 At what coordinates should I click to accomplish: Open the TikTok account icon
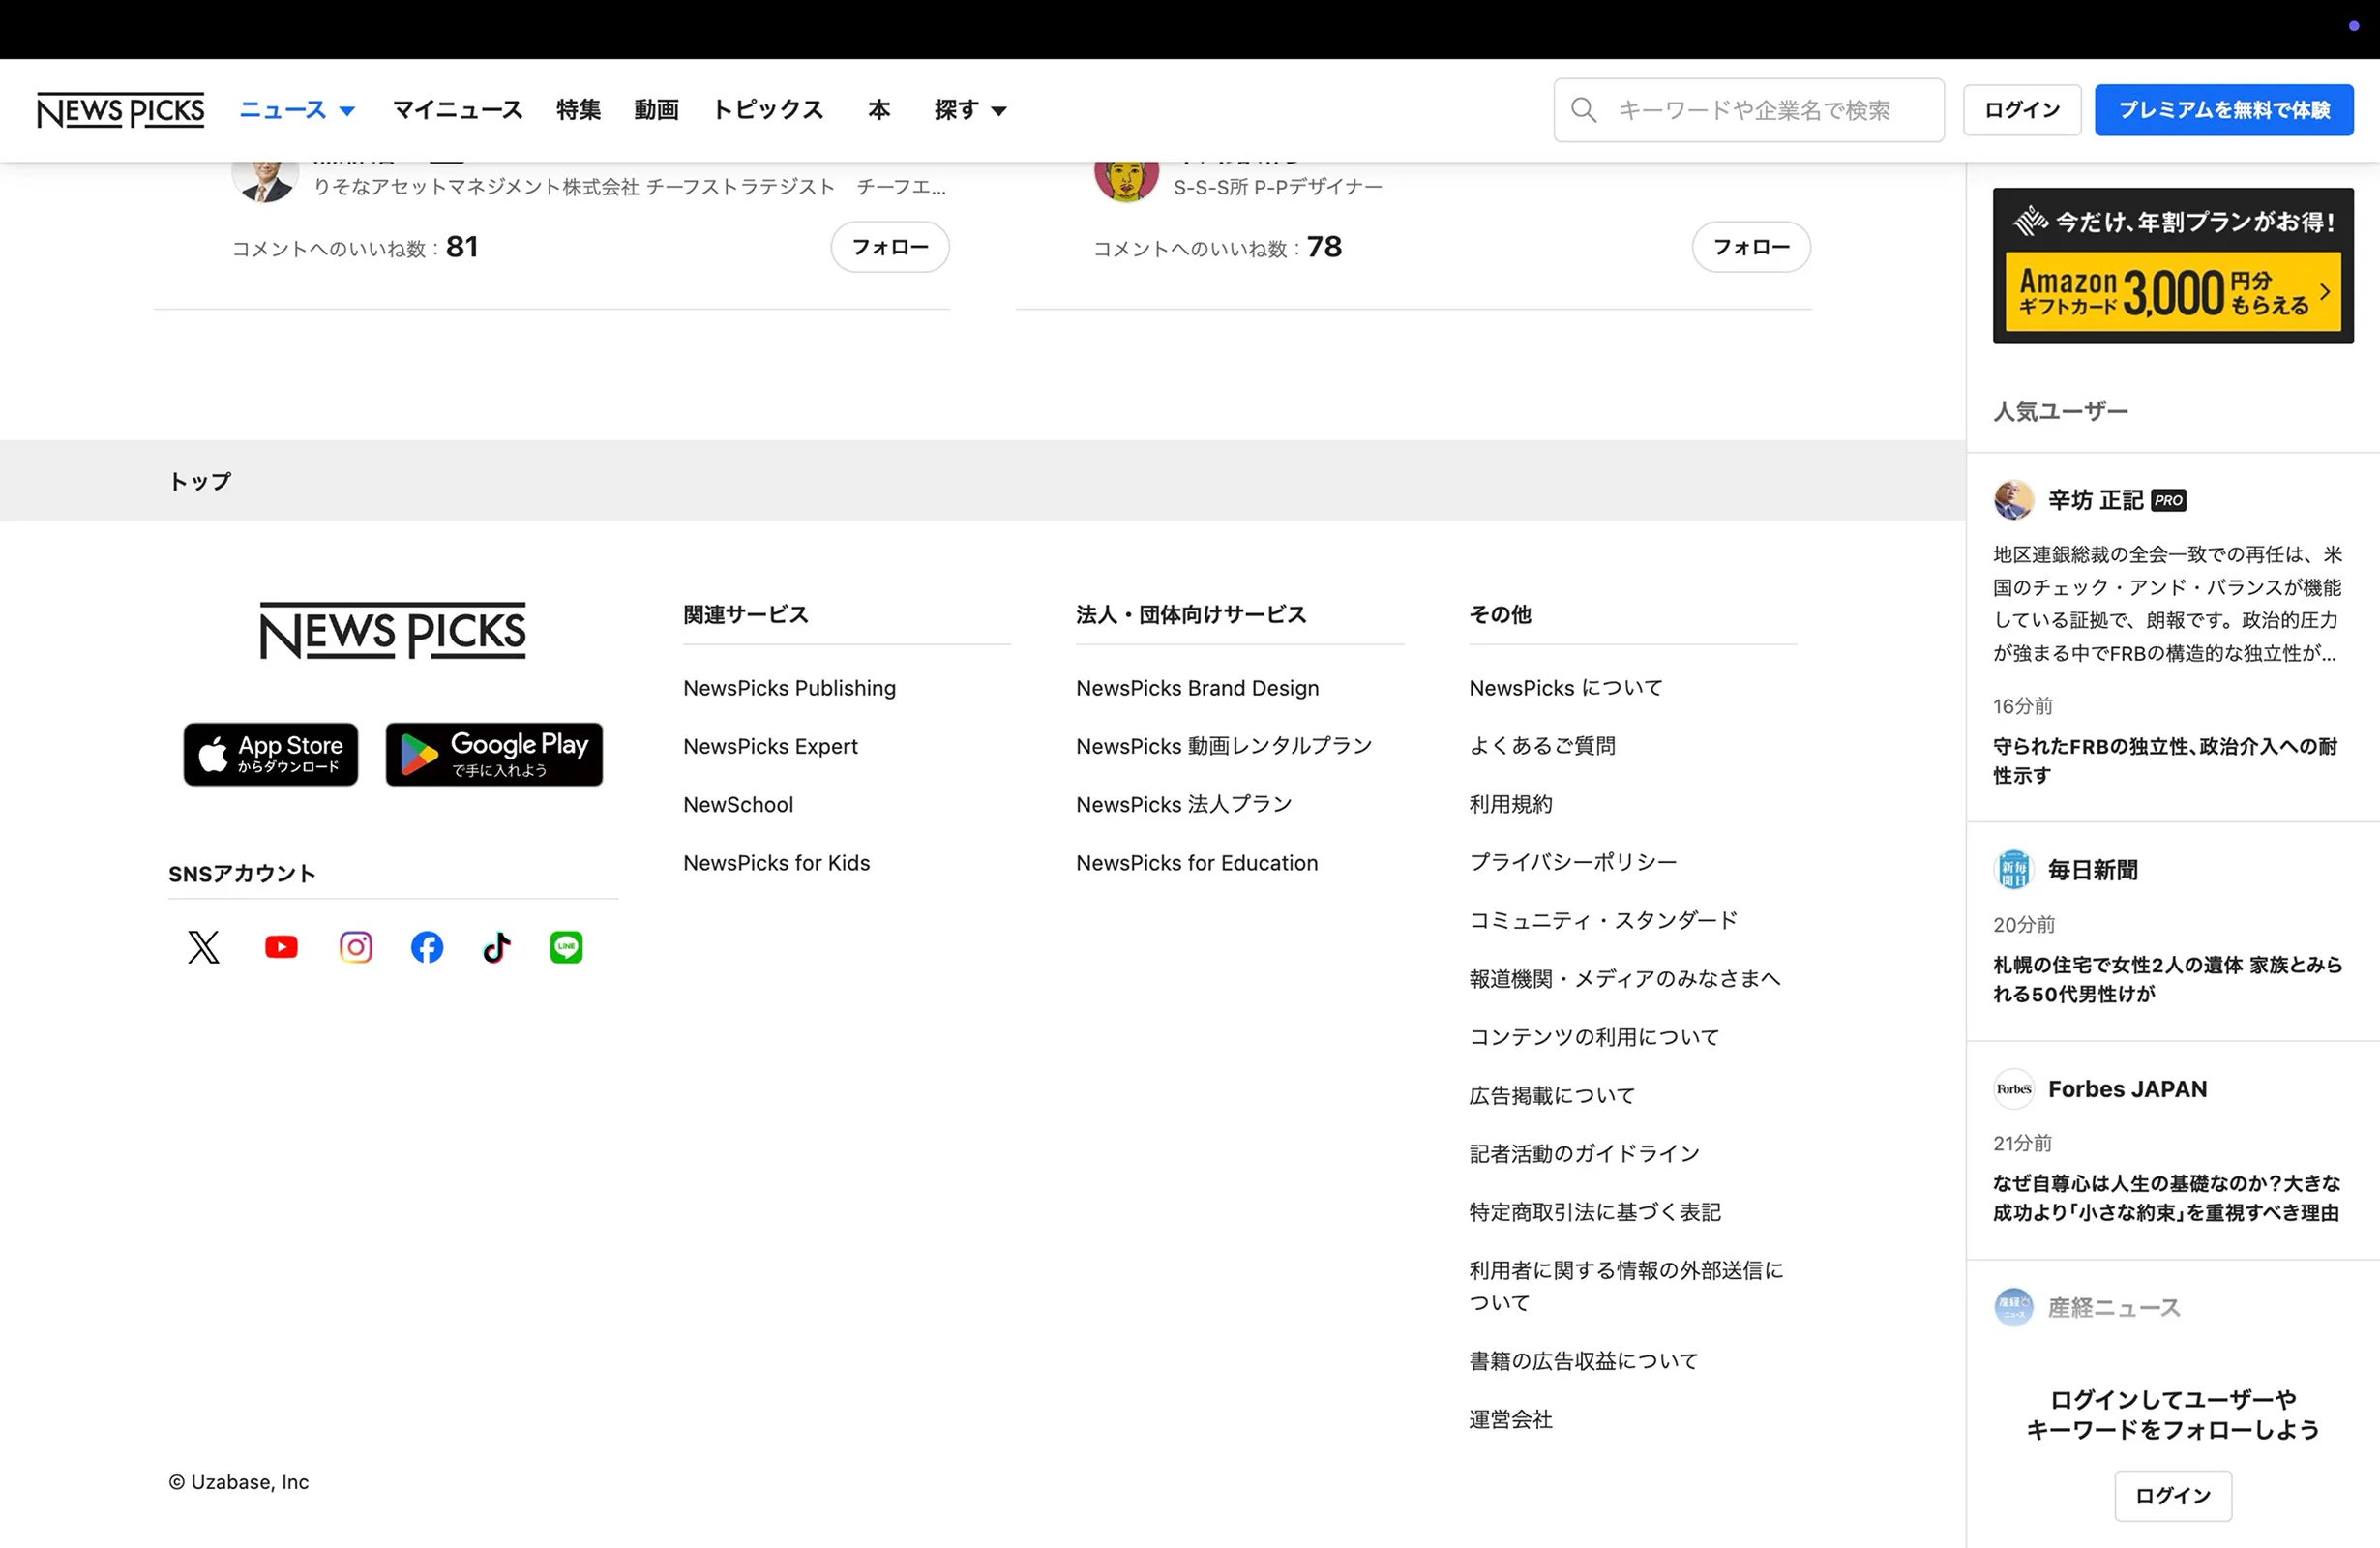[497, 946]
